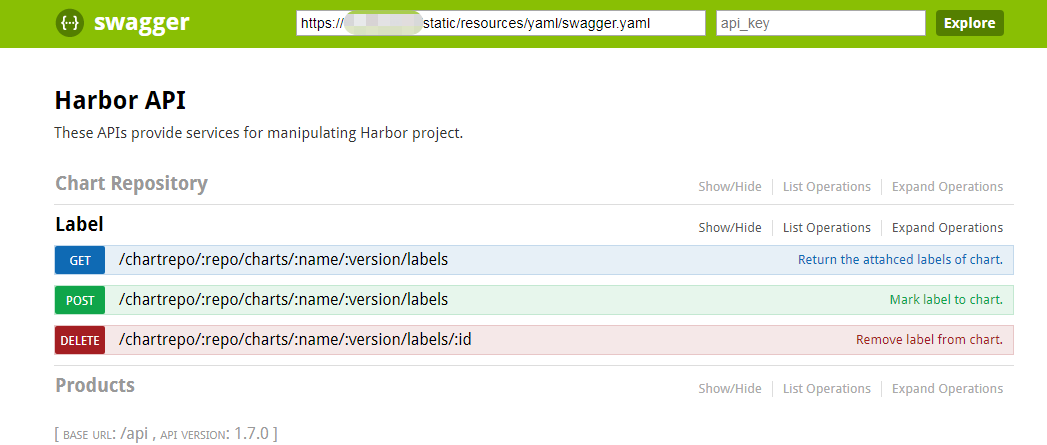Click the DELETE method badge

coord(80,340)
